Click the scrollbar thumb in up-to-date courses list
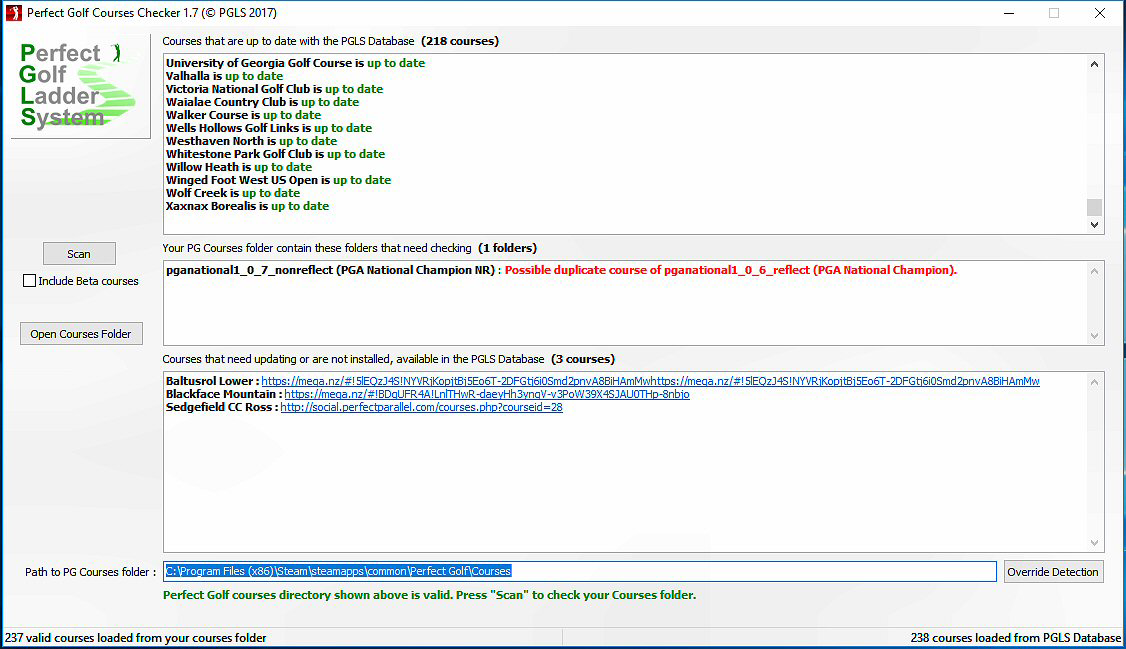 point(1094,207)
